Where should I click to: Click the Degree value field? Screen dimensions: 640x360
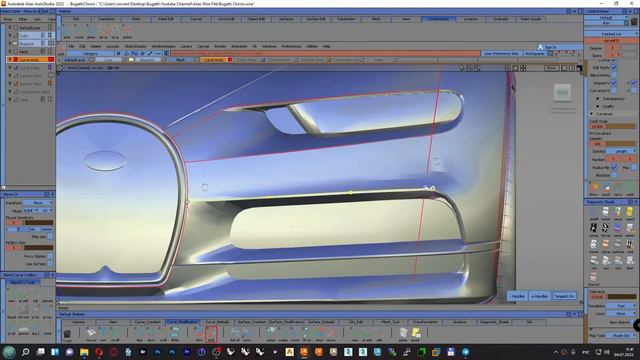point(613,48)
